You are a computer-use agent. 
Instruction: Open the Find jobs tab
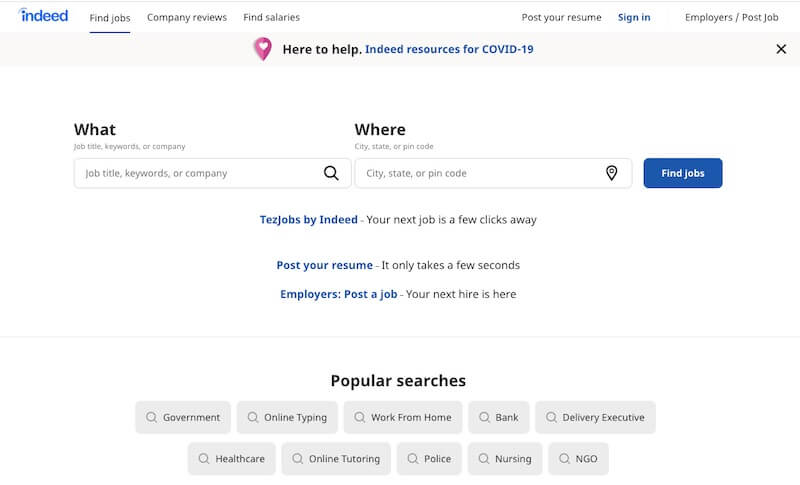[110, 17]
